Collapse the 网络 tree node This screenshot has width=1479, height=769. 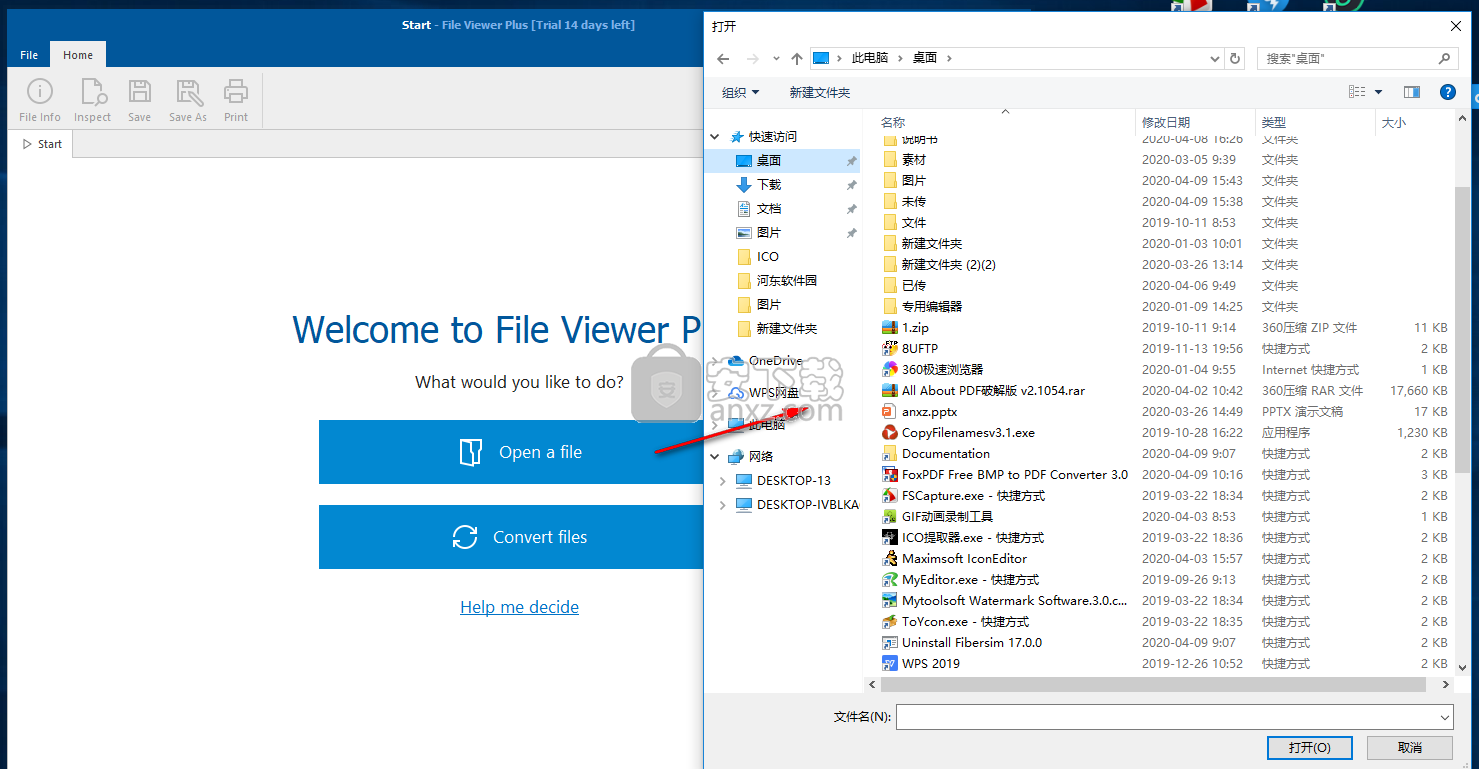(715, 457)
